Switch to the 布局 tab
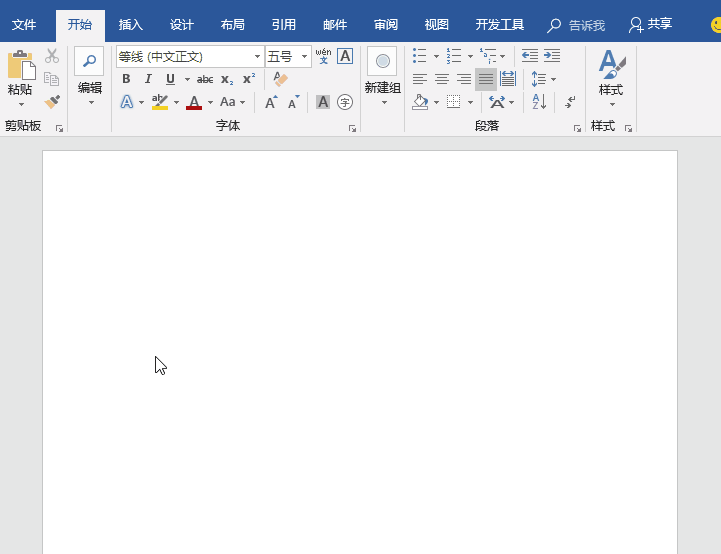721x554 pixels. click(233, 25)
